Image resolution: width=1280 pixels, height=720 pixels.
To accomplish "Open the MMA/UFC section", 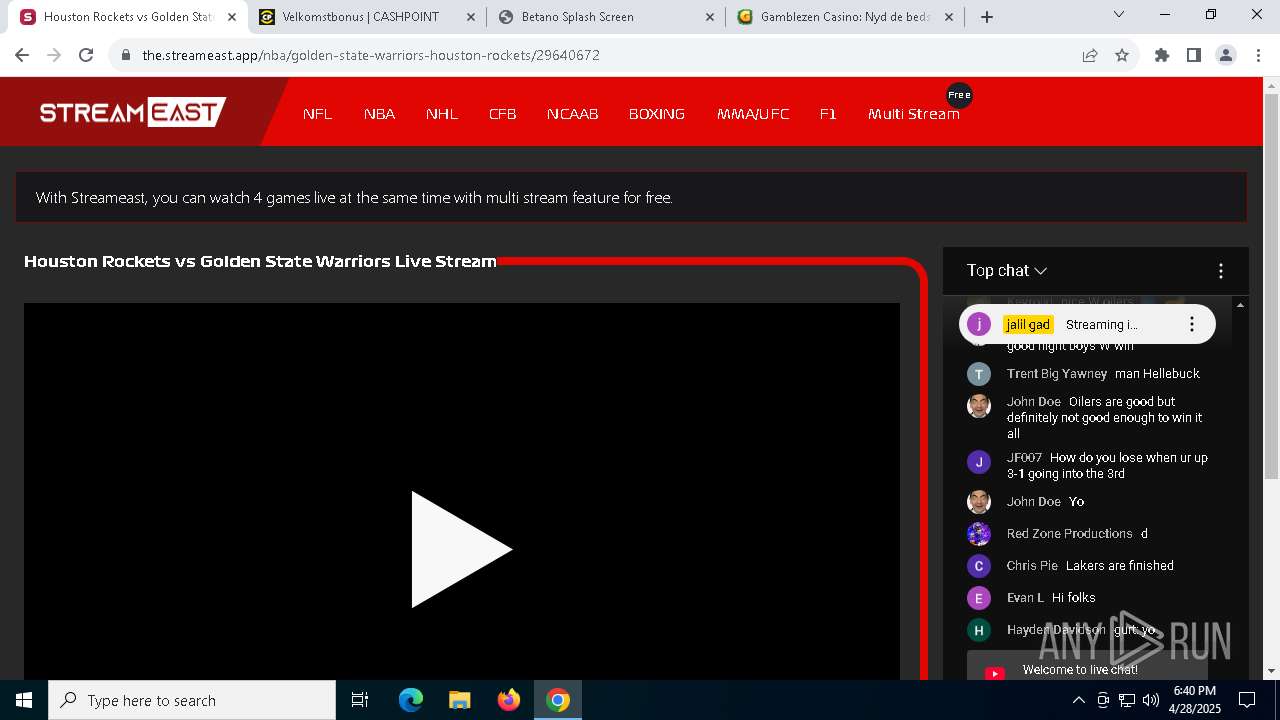I will tap(753, 114).
